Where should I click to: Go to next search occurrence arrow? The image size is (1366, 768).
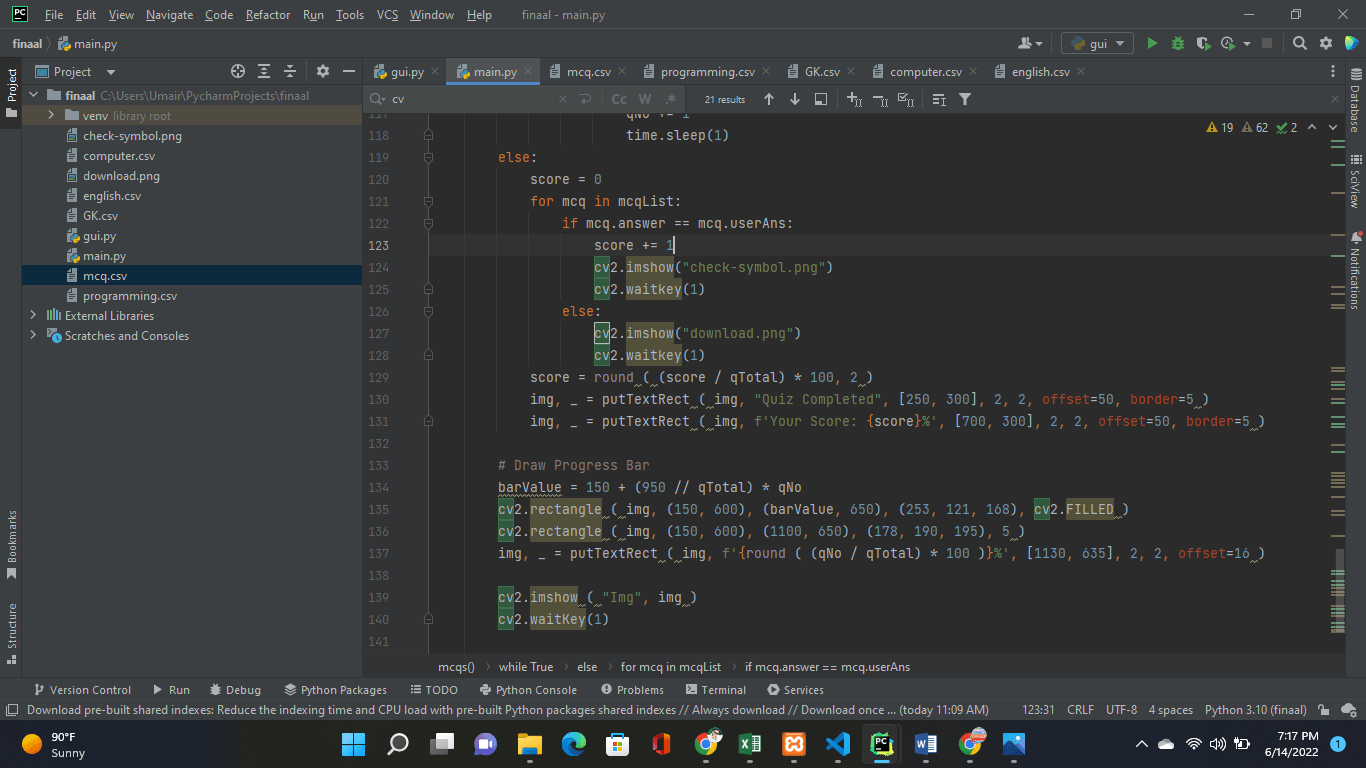point(795,99)
